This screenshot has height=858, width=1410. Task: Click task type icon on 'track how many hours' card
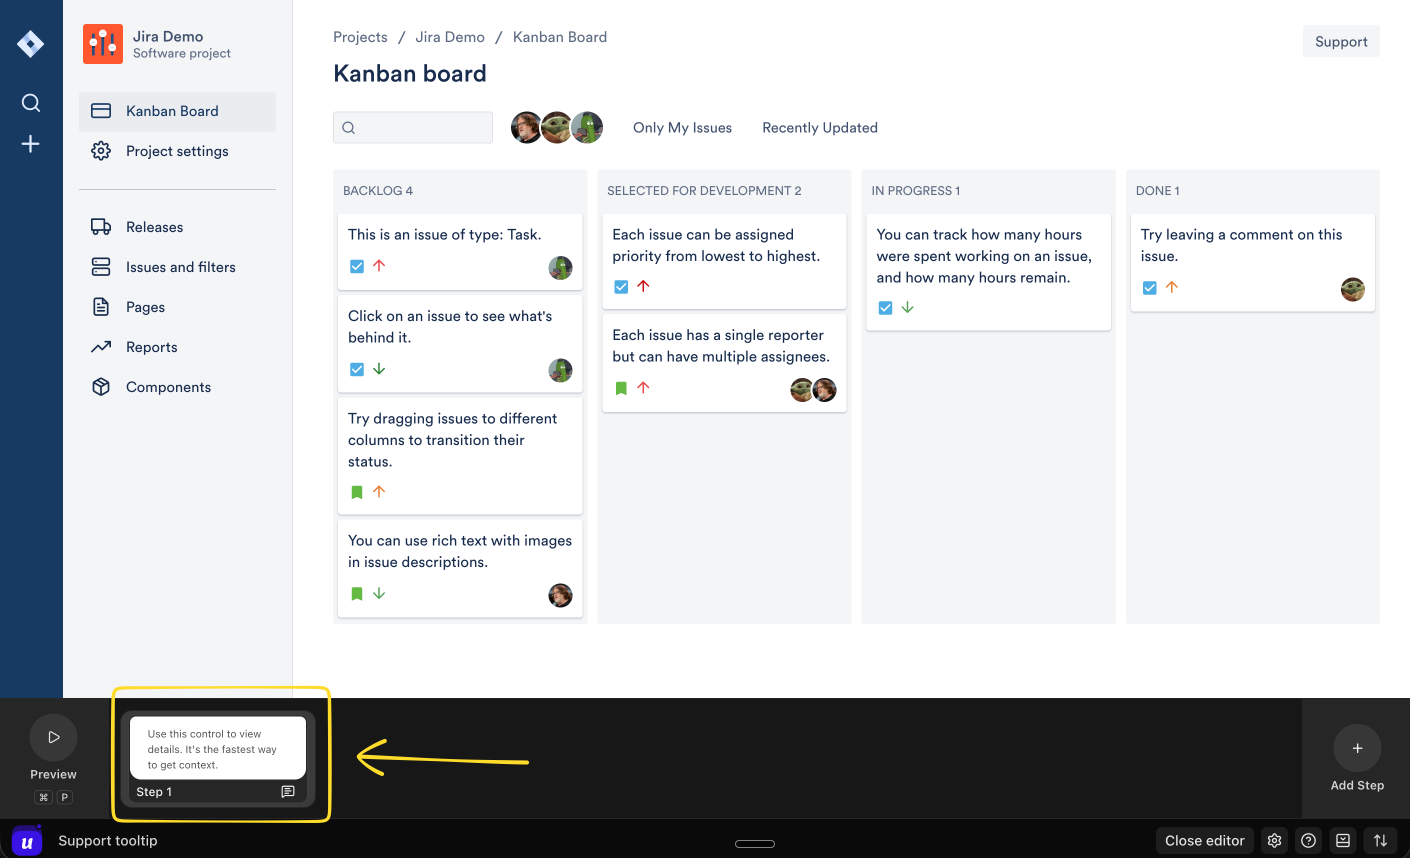coord(885,308)
